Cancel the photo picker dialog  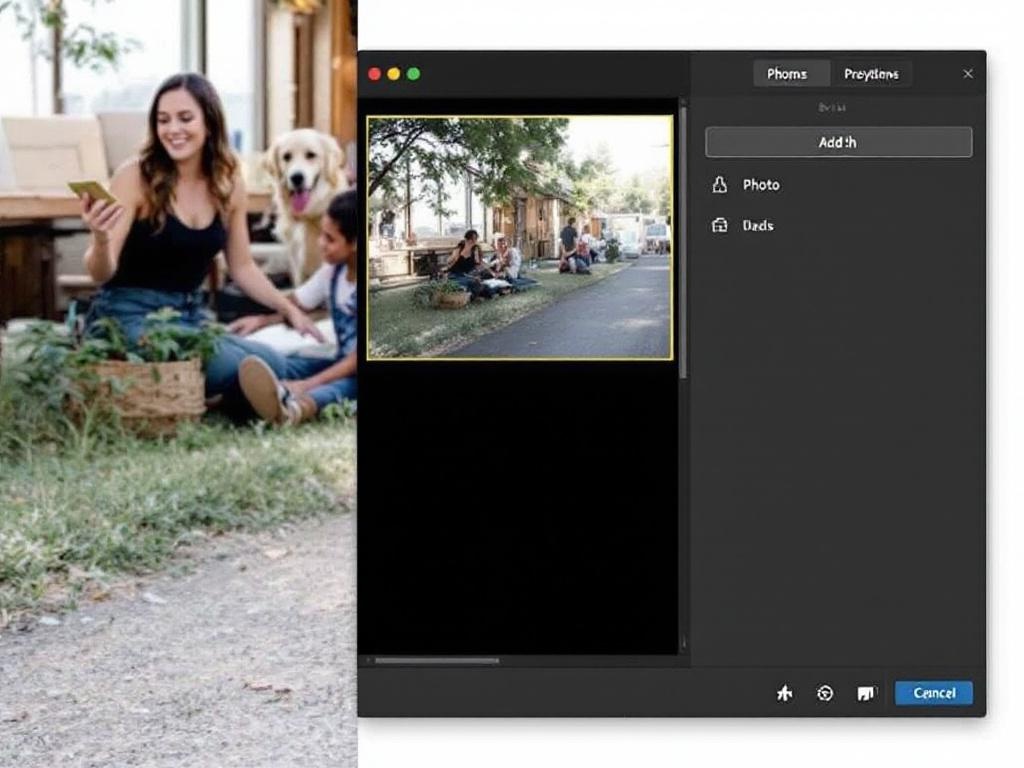pyautogui.click(x=933, y=692)
